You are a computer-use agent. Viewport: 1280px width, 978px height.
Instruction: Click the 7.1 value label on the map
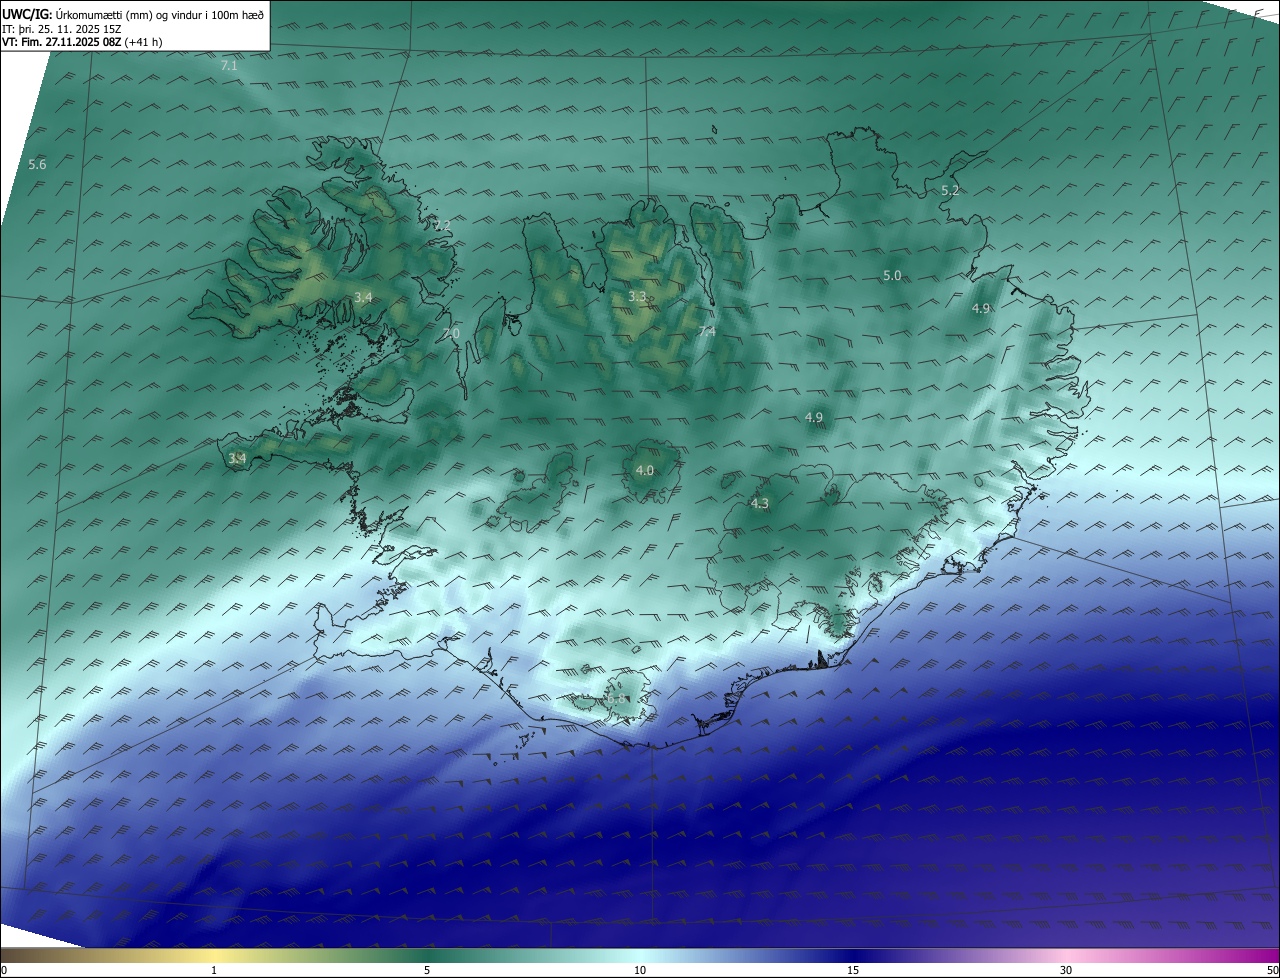point(230,65)
